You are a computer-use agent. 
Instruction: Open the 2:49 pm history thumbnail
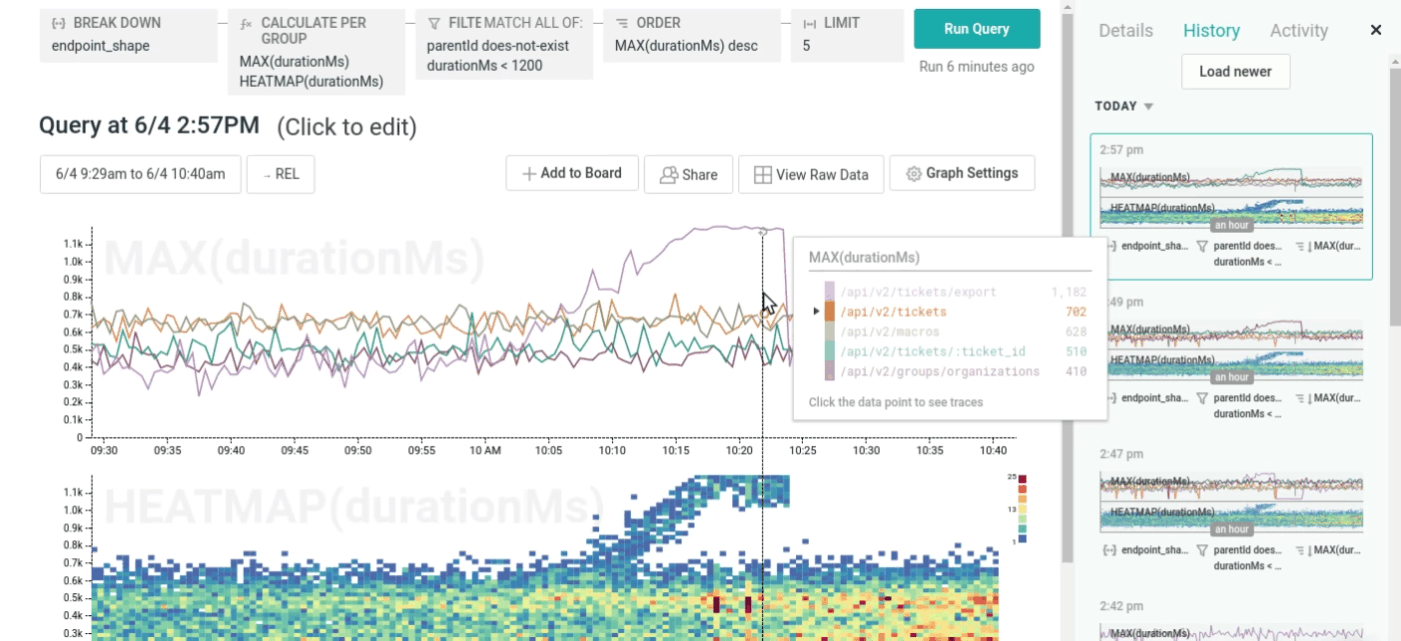click(1232, 349)
